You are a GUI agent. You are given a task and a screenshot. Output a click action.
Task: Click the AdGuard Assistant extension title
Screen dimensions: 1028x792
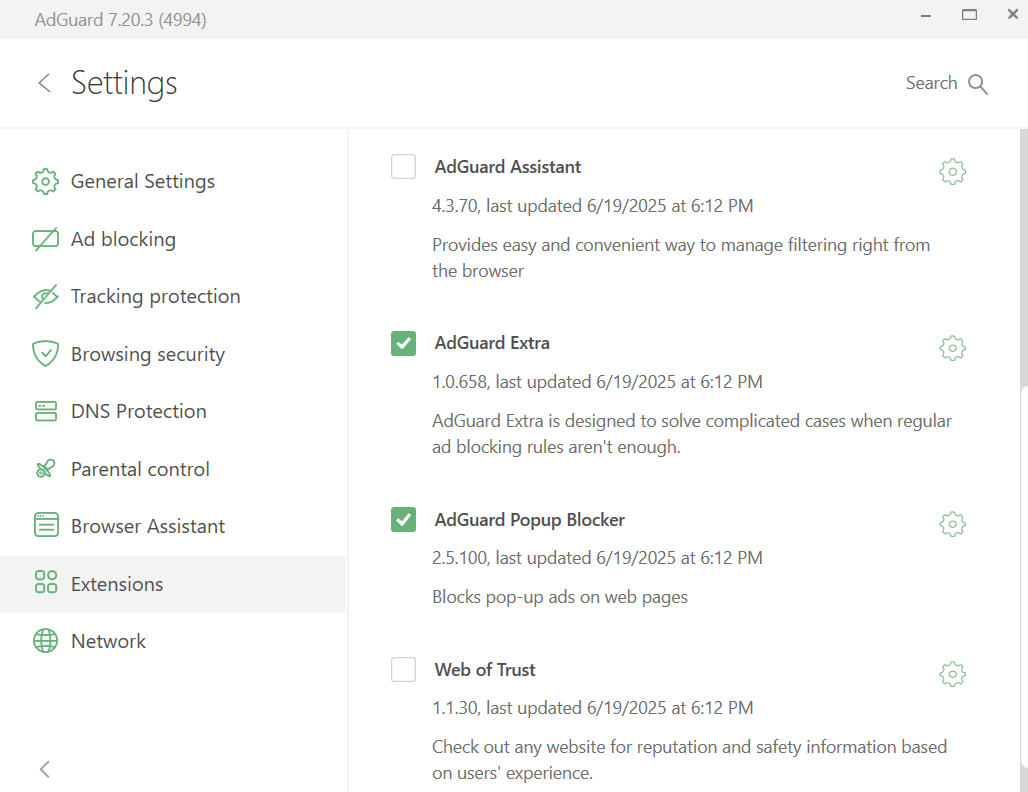point(507,167)
